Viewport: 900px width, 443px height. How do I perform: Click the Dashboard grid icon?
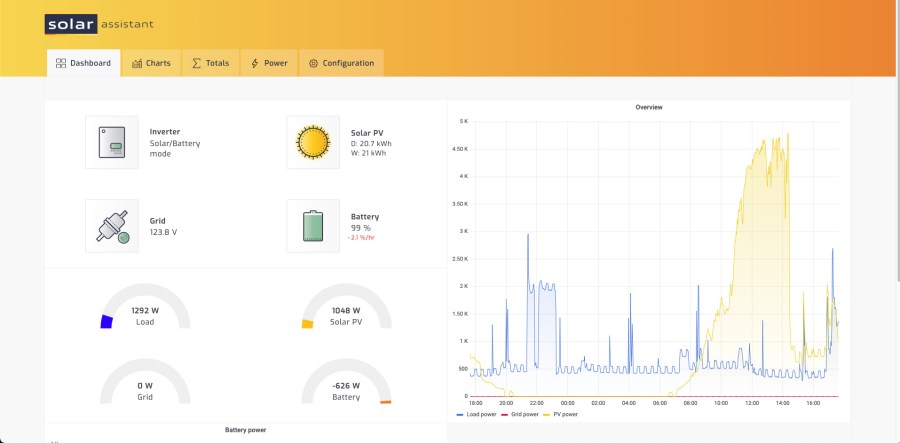(x=61, y=63)
